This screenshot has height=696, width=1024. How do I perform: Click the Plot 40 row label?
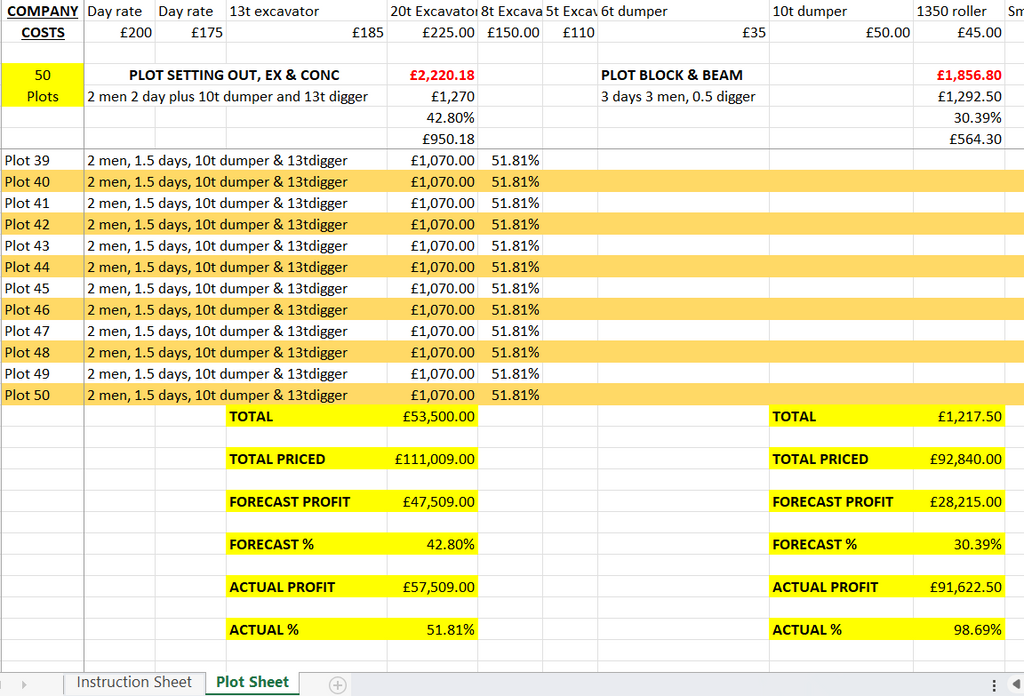[x=42, y=182]
